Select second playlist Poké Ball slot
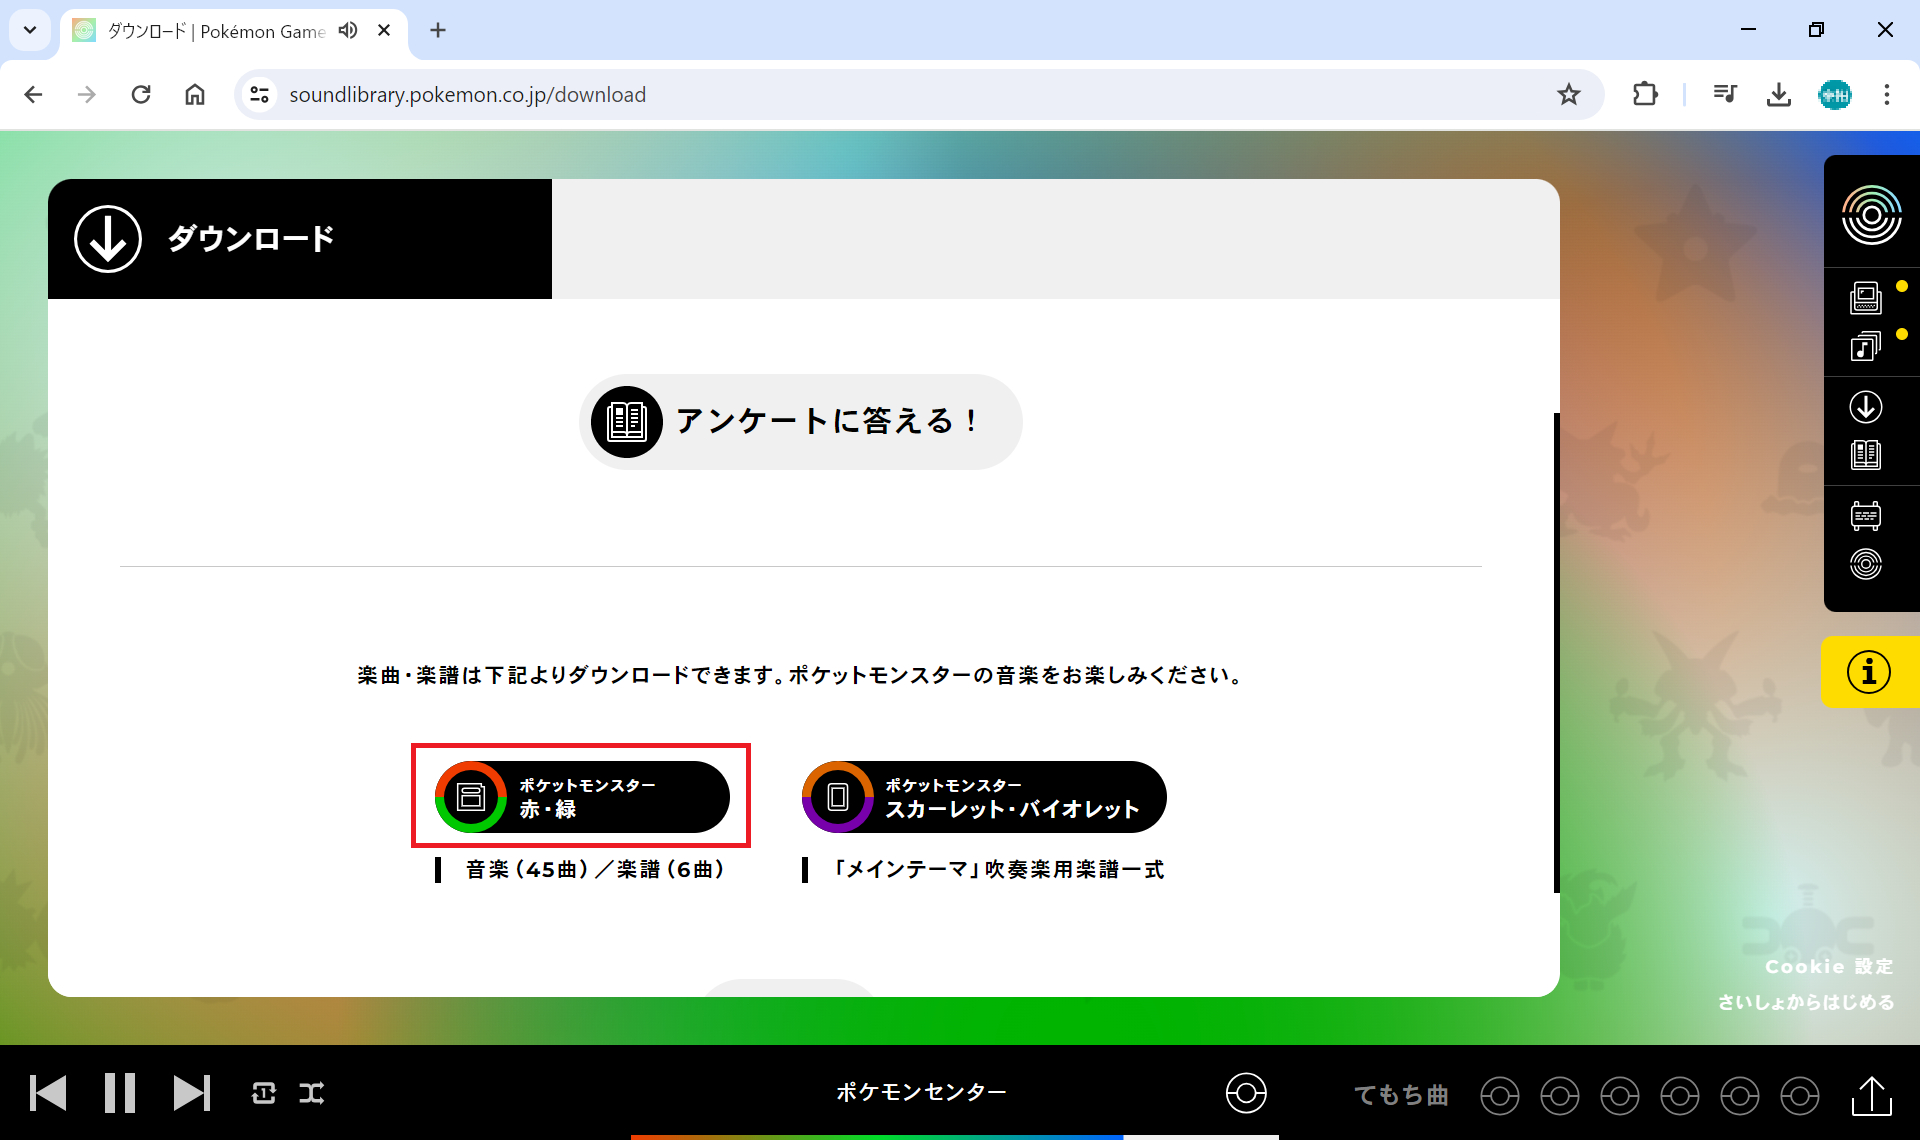The width and height of the screenshot is (1920, 1140). tap(1560, 1096)
